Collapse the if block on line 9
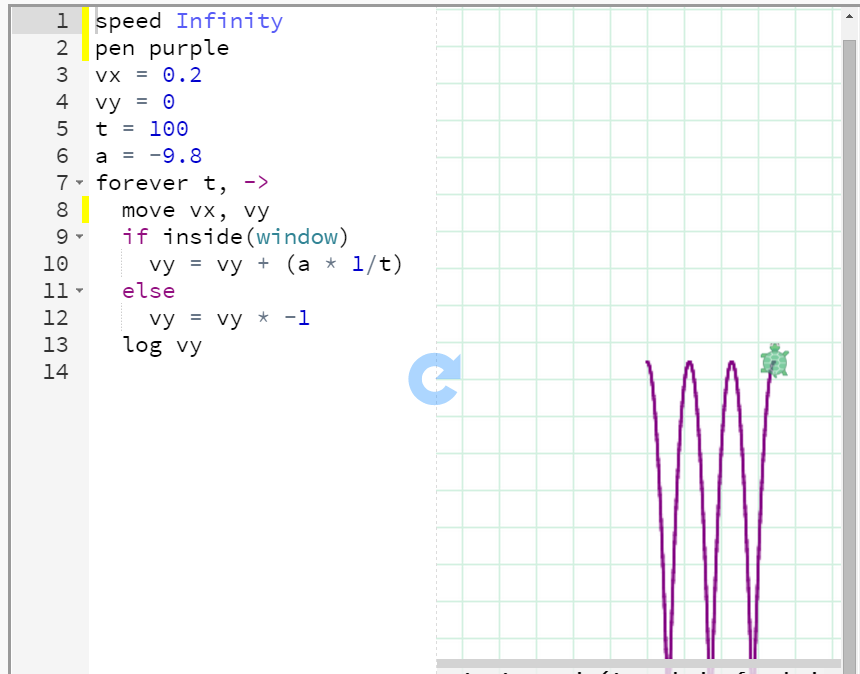Screen dimensions: 860x674 pos(79,237)
